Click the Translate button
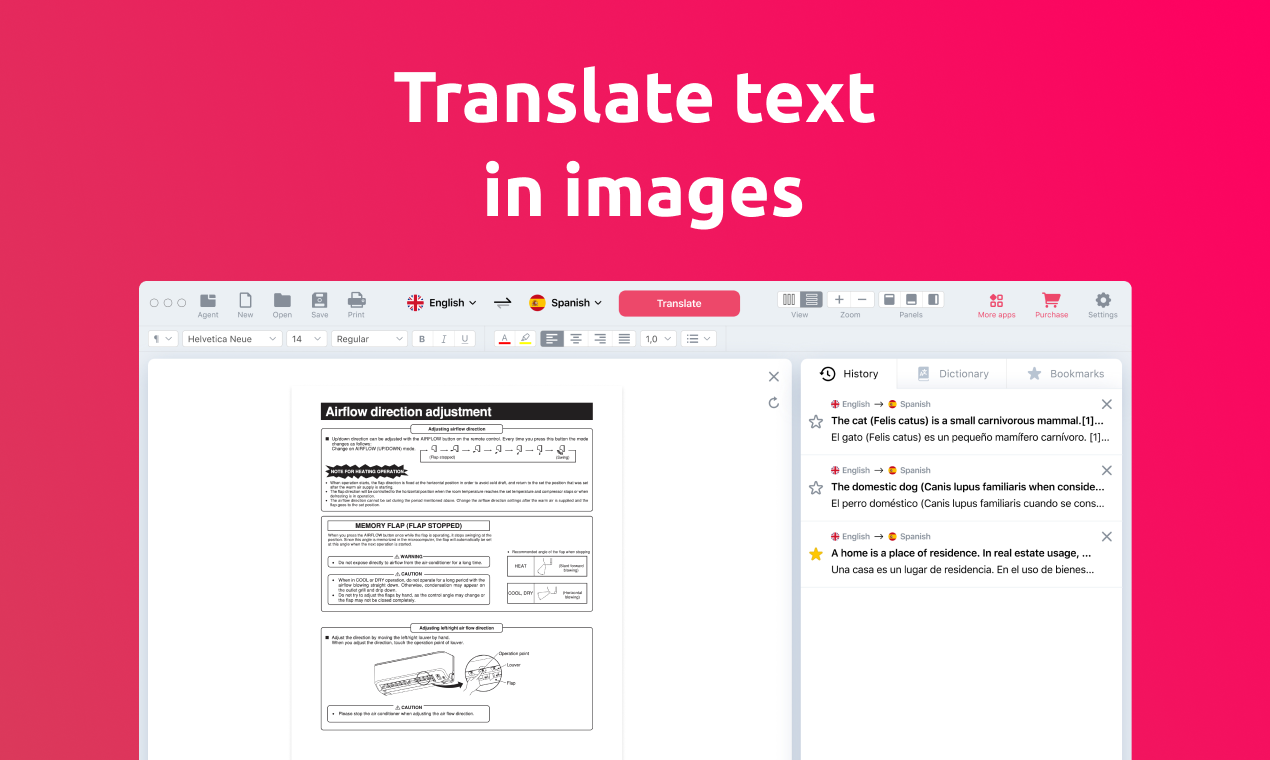1270x760 pixels. (679, 303)
